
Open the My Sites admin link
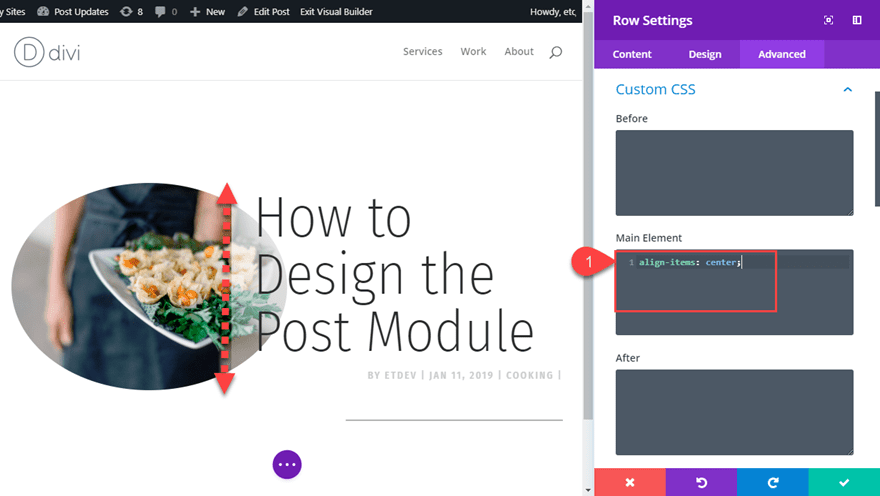coord(13,11)
